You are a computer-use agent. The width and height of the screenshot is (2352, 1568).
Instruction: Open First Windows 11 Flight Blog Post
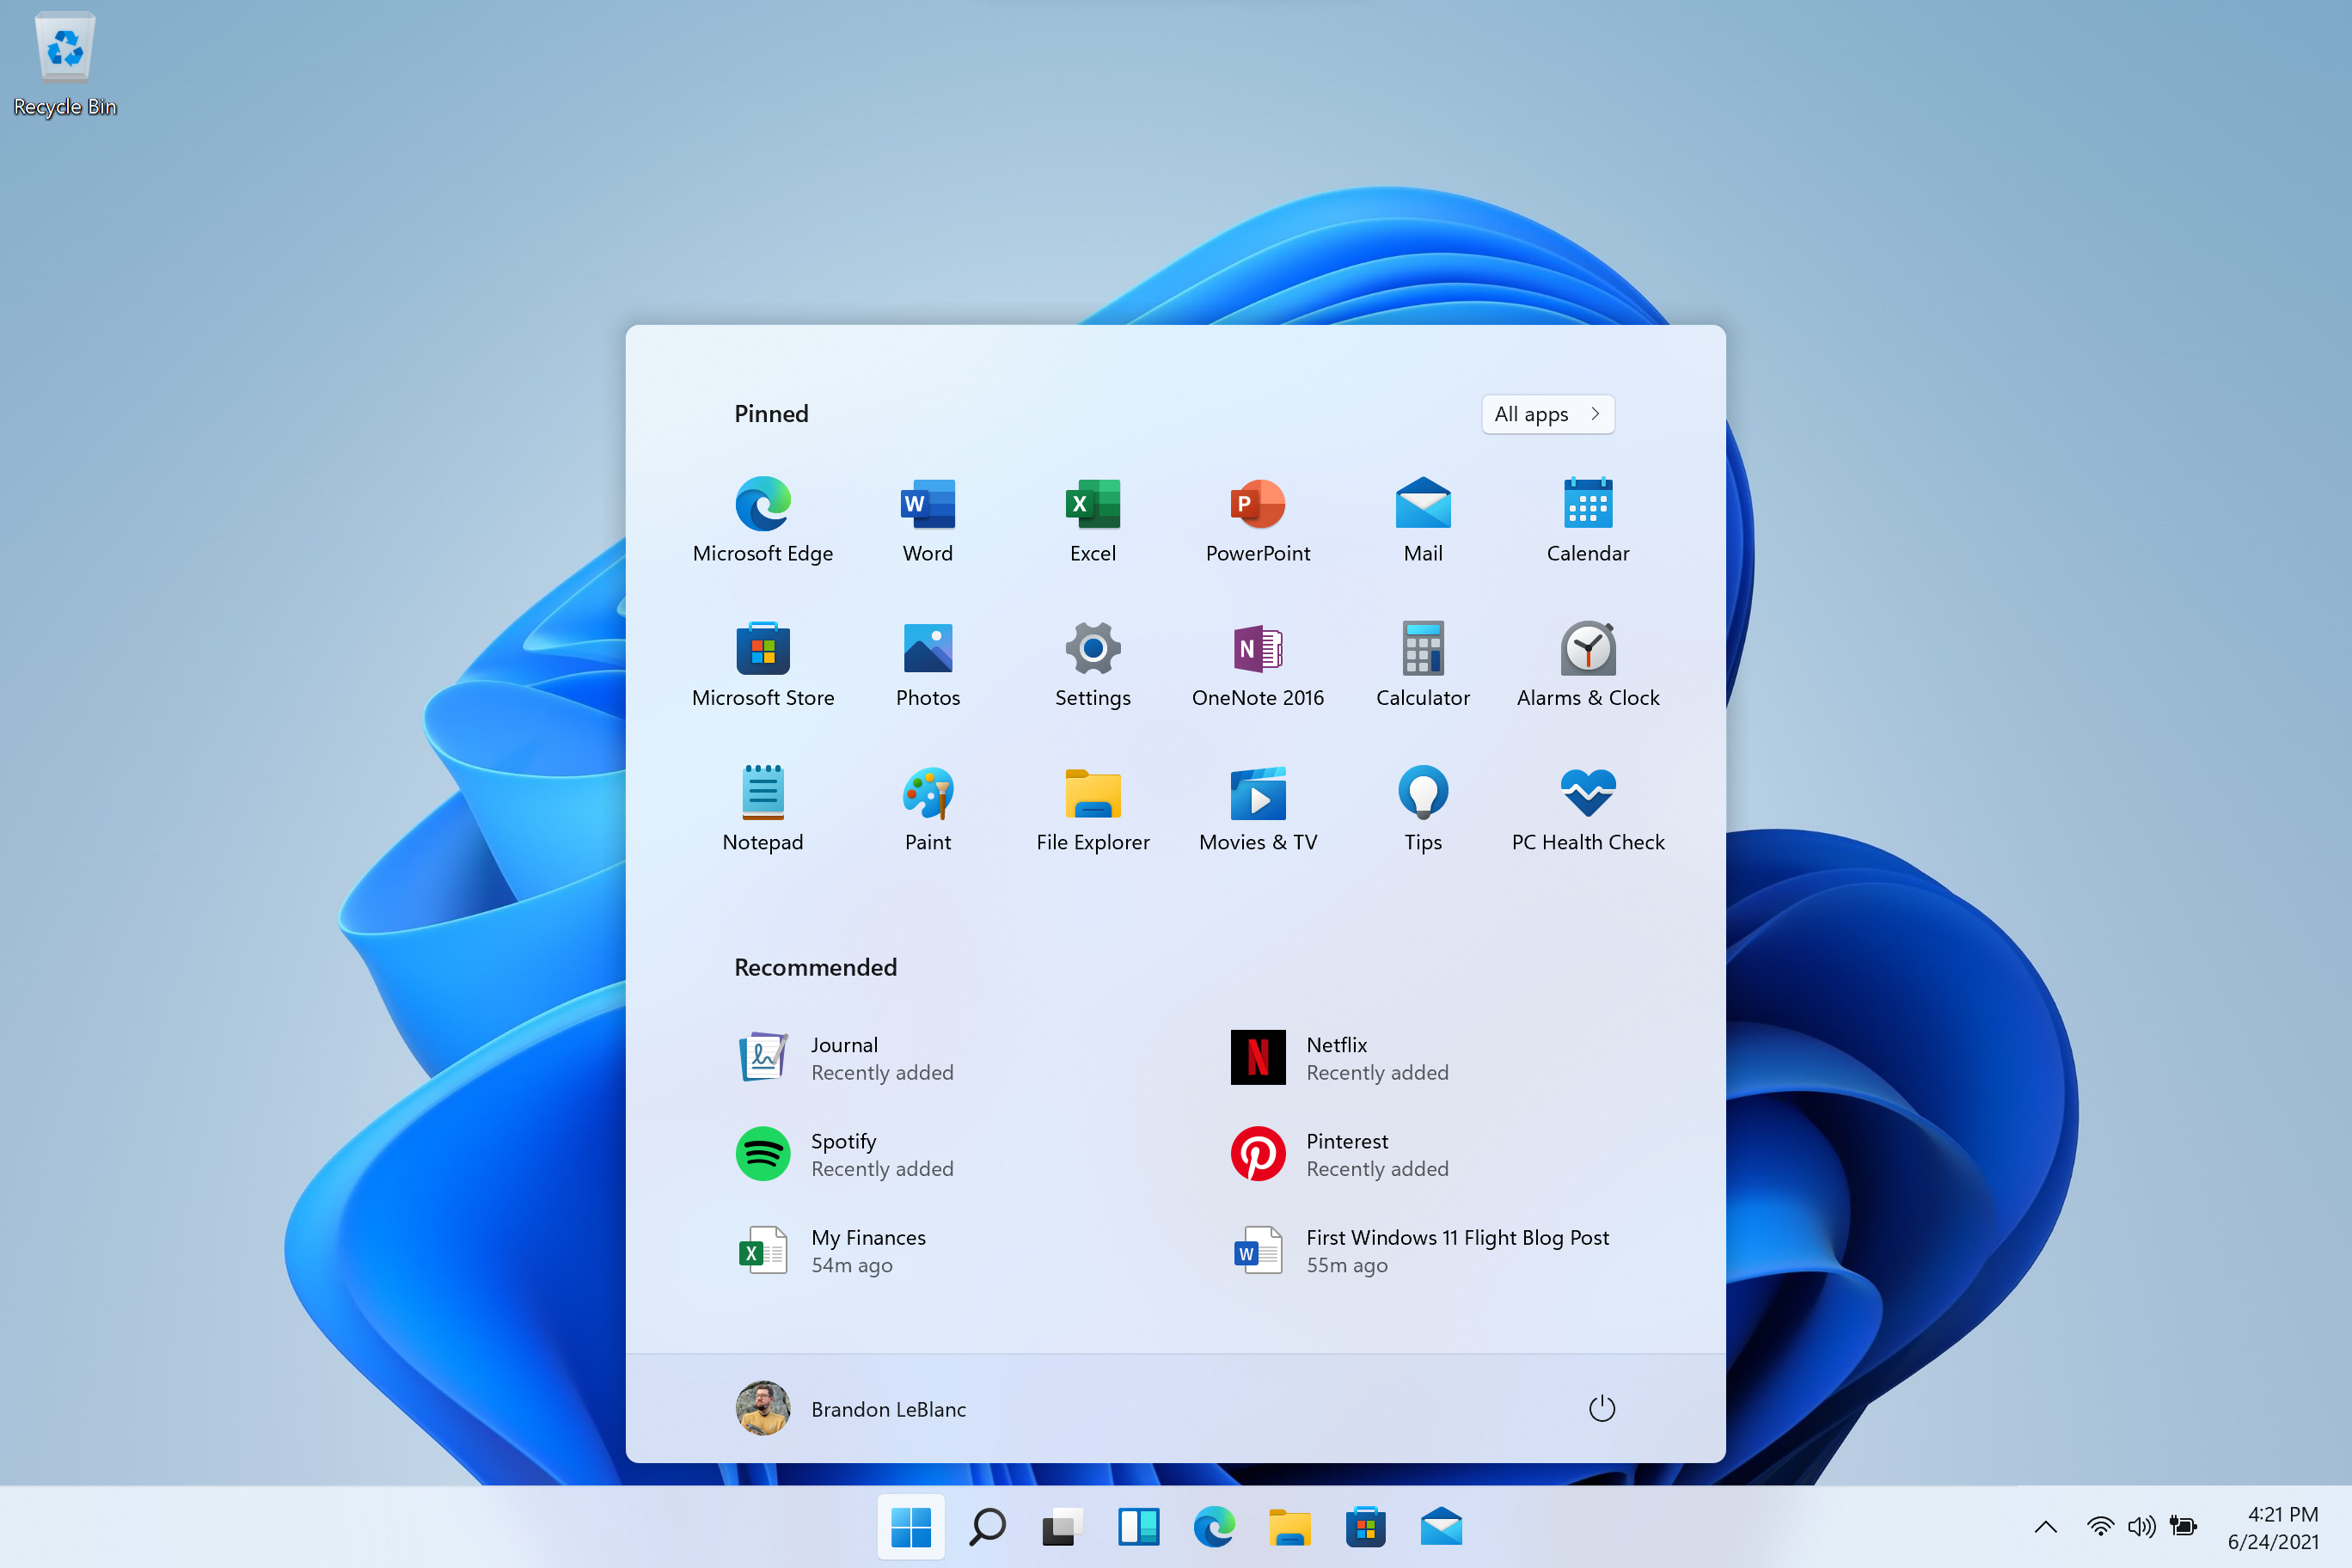click(1456, 1250)
